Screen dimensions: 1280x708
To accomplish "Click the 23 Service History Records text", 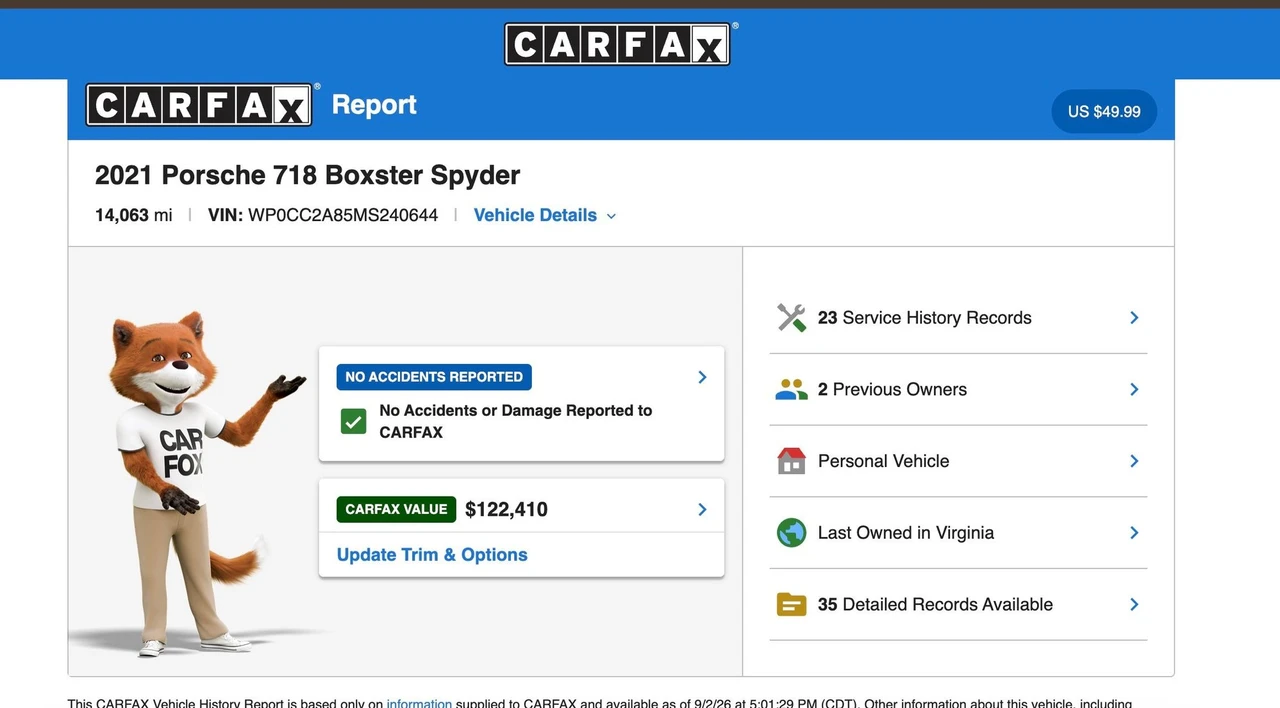I will point(925,318).
